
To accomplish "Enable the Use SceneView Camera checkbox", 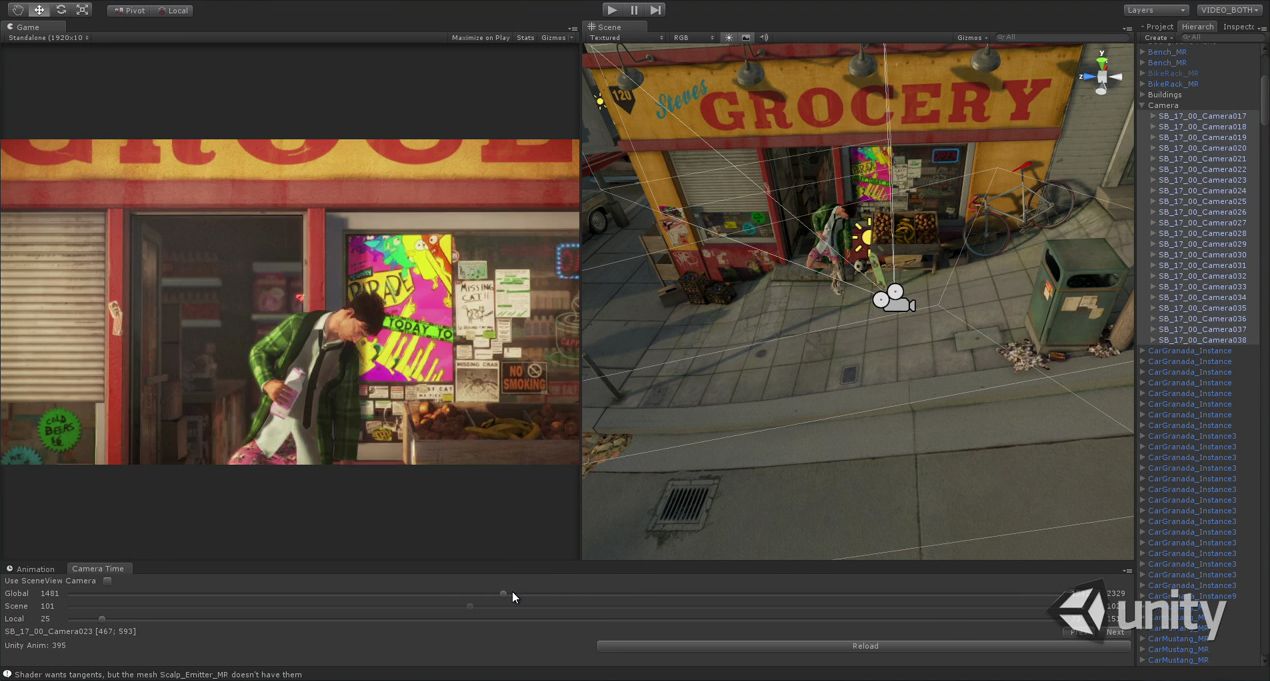I will tap(107, 581).
